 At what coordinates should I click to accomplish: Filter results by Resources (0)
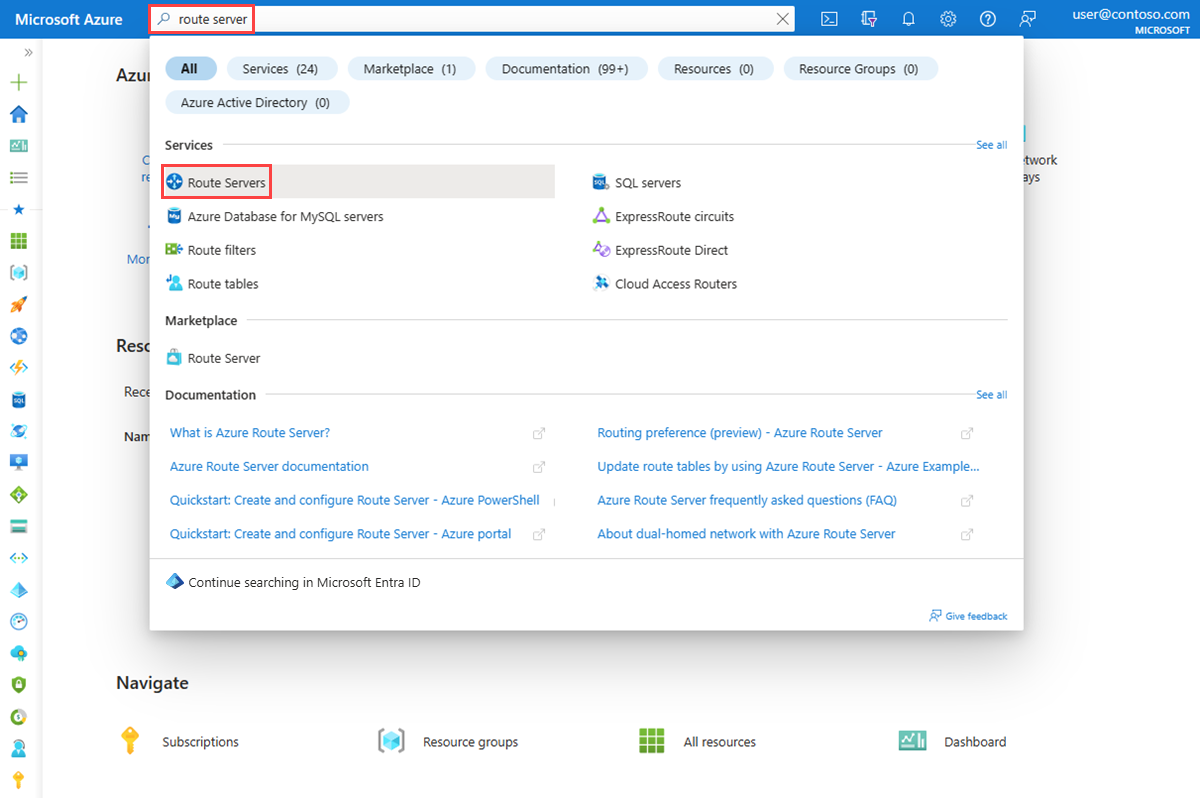coord(714,69)
